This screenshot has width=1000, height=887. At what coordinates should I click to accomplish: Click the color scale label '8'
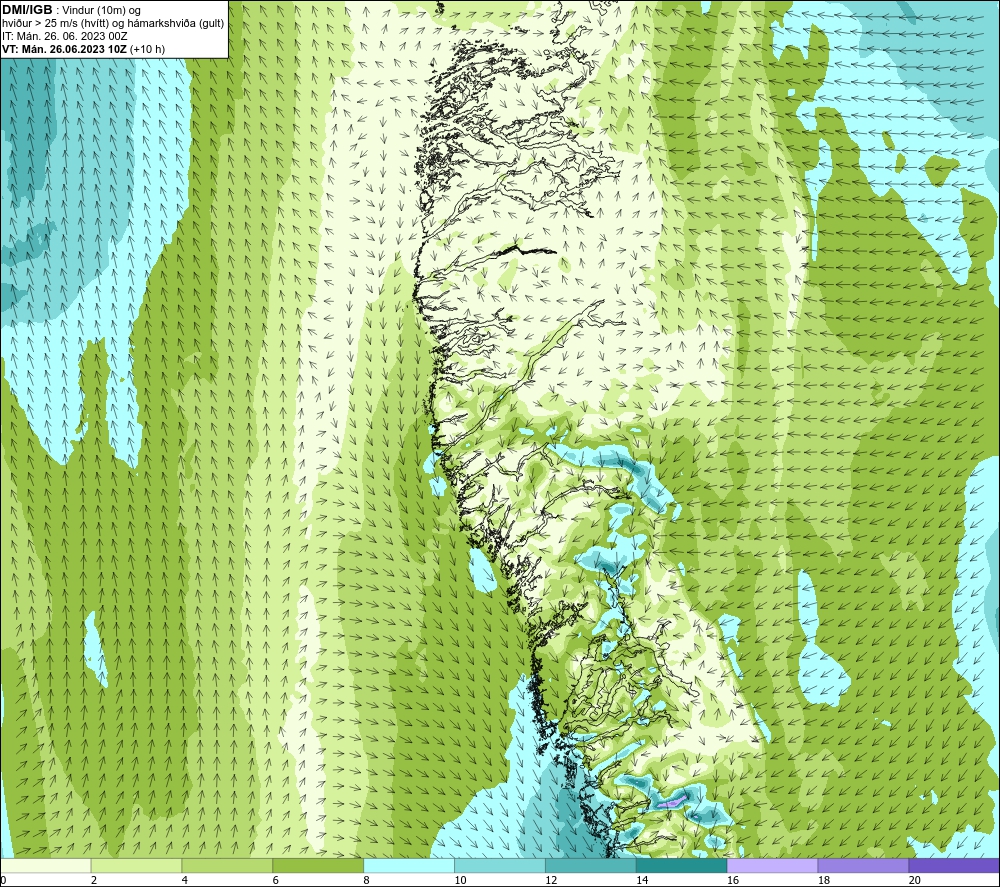(x=366, y=880)
